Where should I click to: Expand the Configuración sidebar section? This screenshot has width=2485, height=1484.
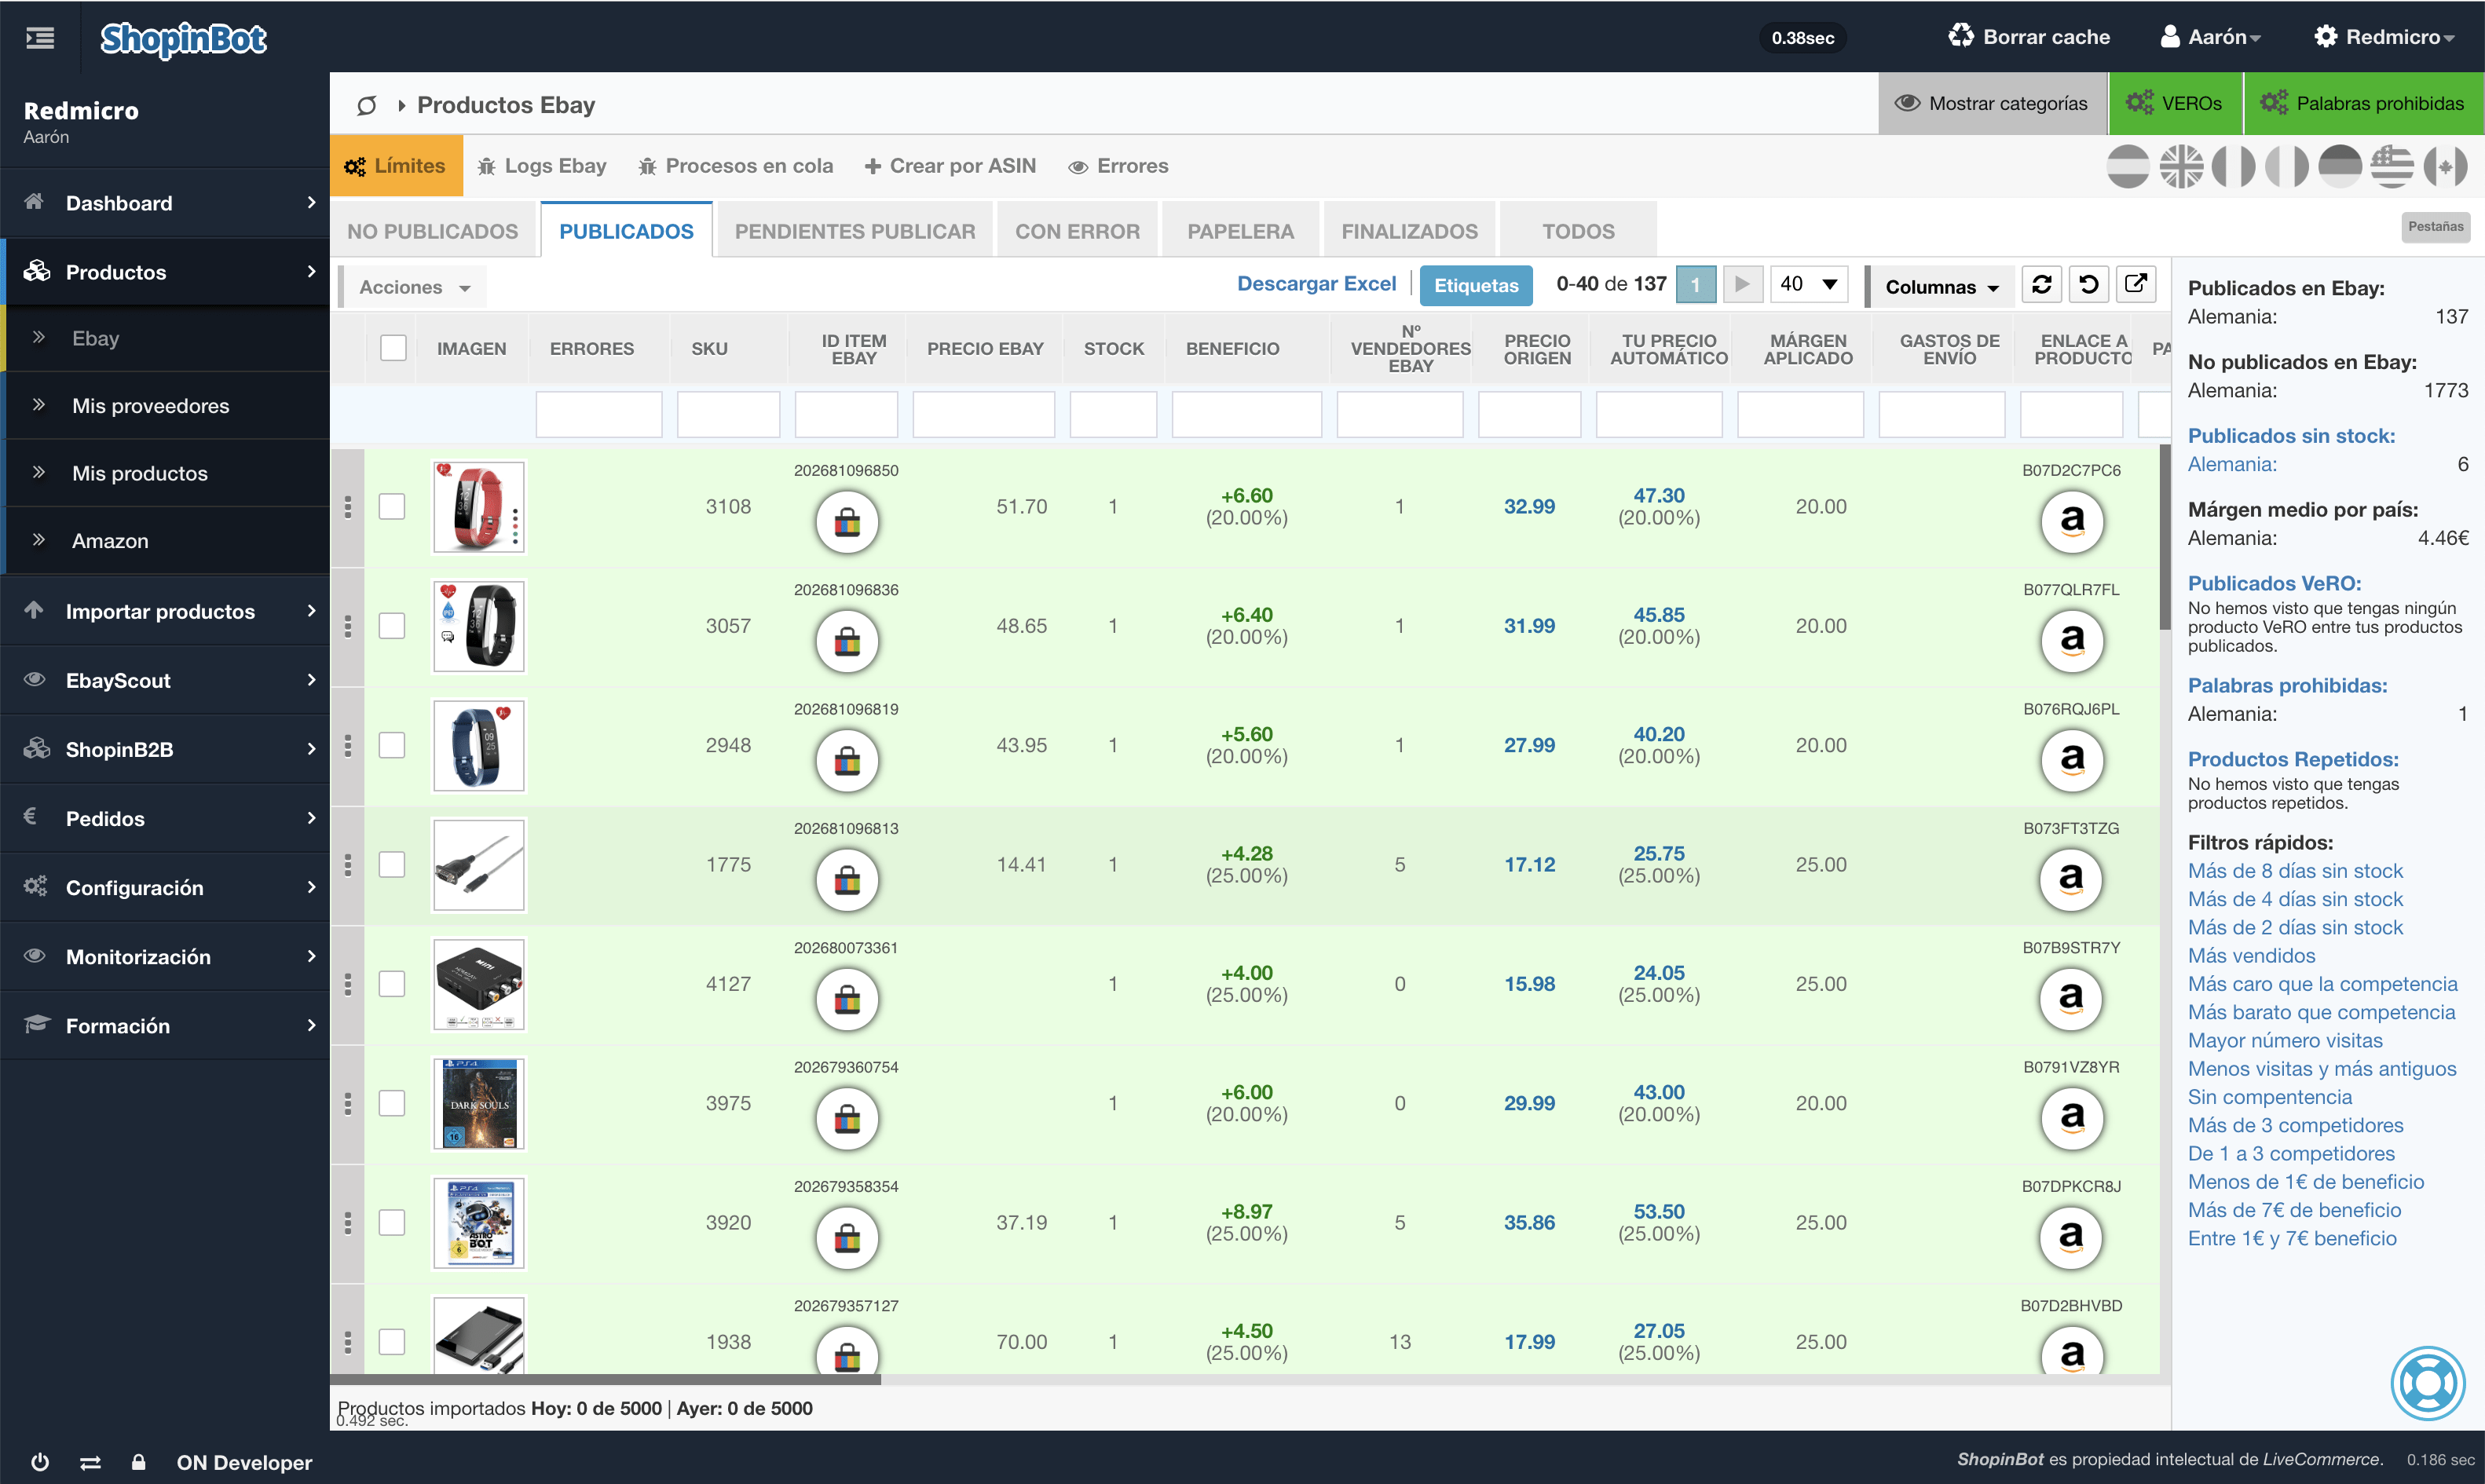tap(165, 887)
